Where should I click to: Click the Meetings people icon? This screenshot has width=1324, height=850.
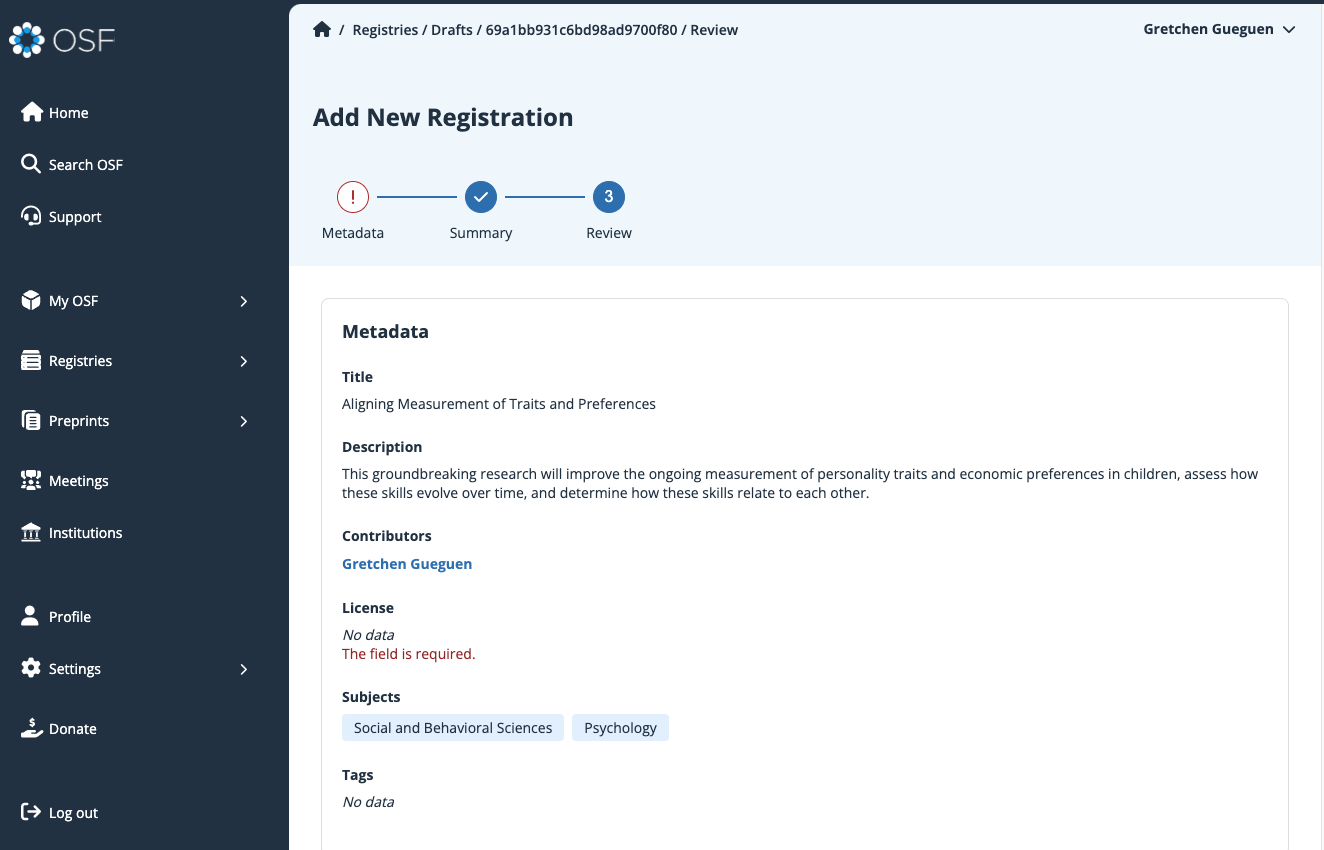click(31, 480)
